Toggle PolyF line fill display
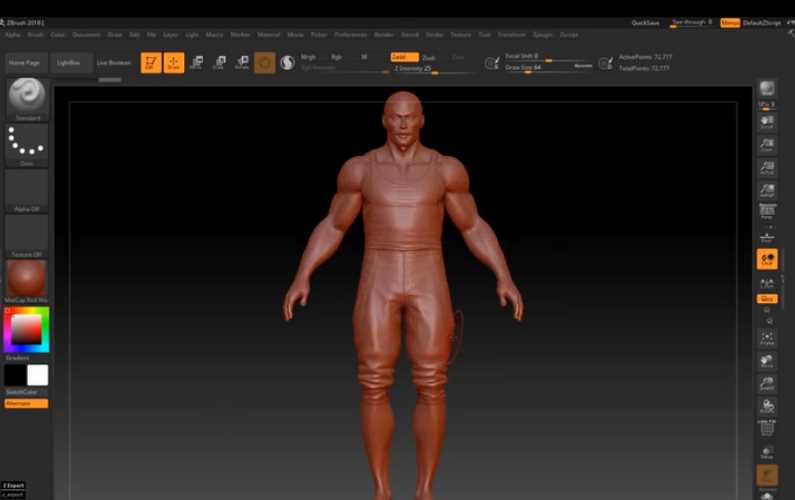The height and width of the screenshot is (500, 795). pos(767,429)
